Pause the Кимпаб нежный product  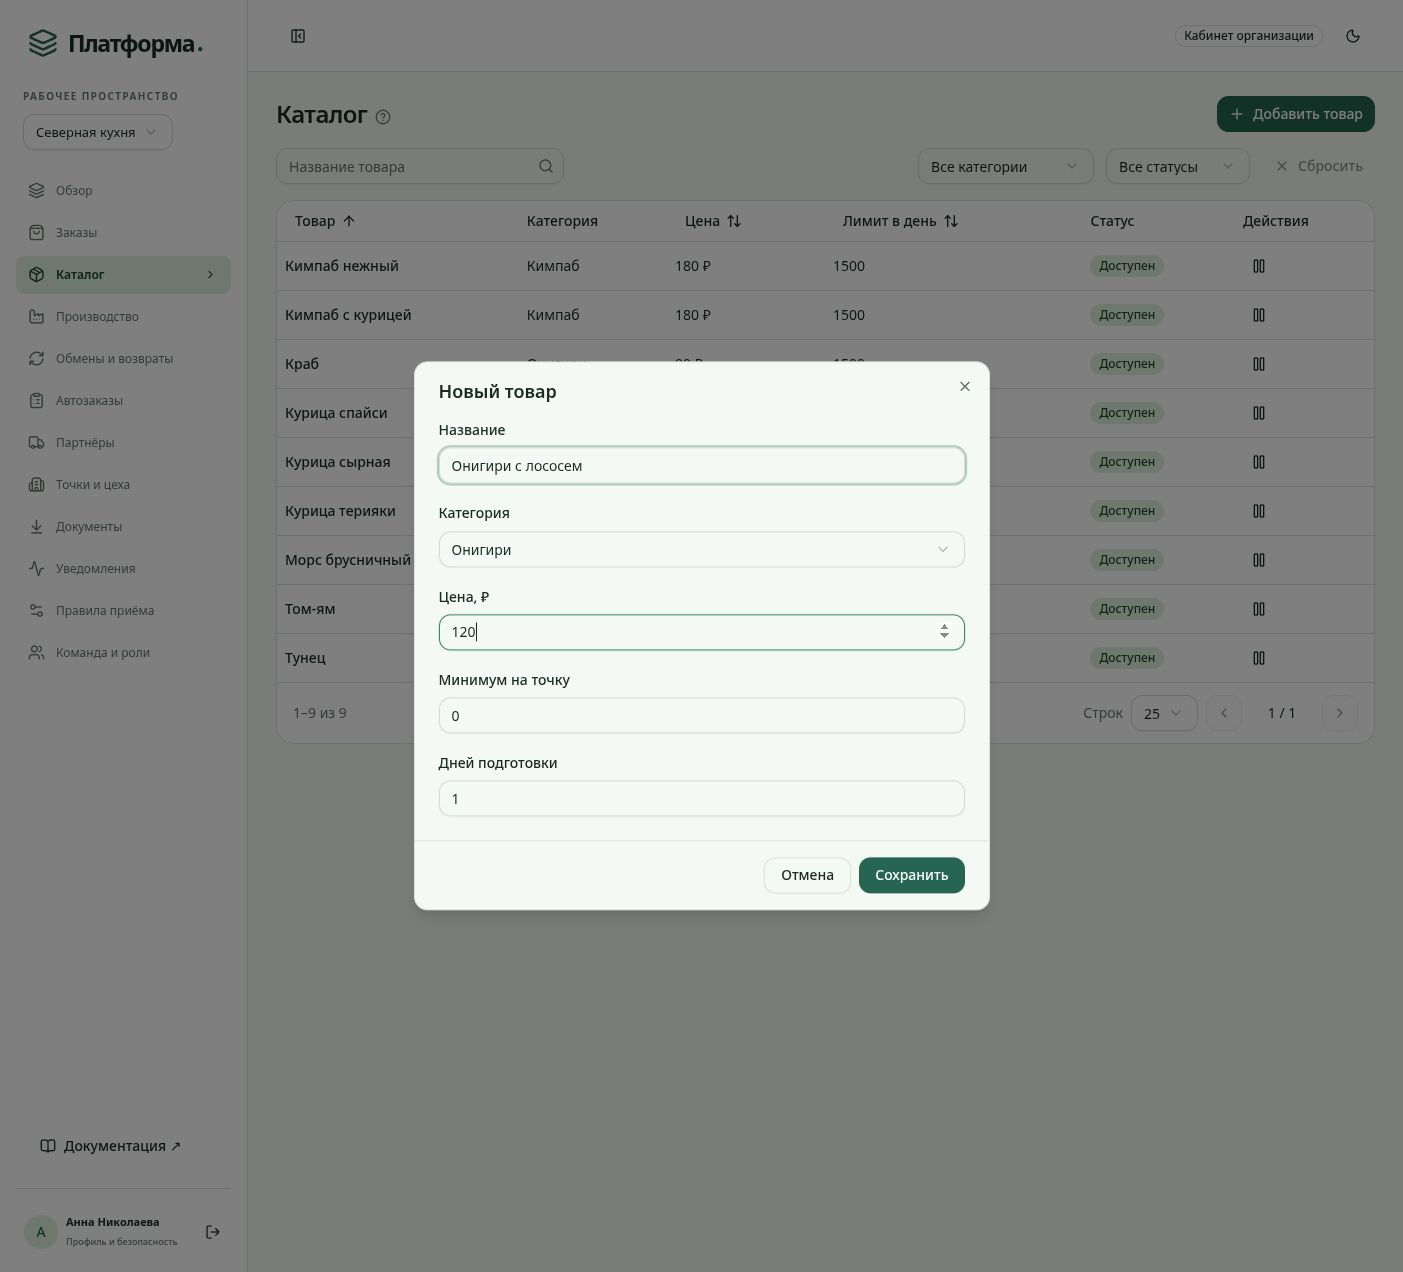(x=1259, y=266)
